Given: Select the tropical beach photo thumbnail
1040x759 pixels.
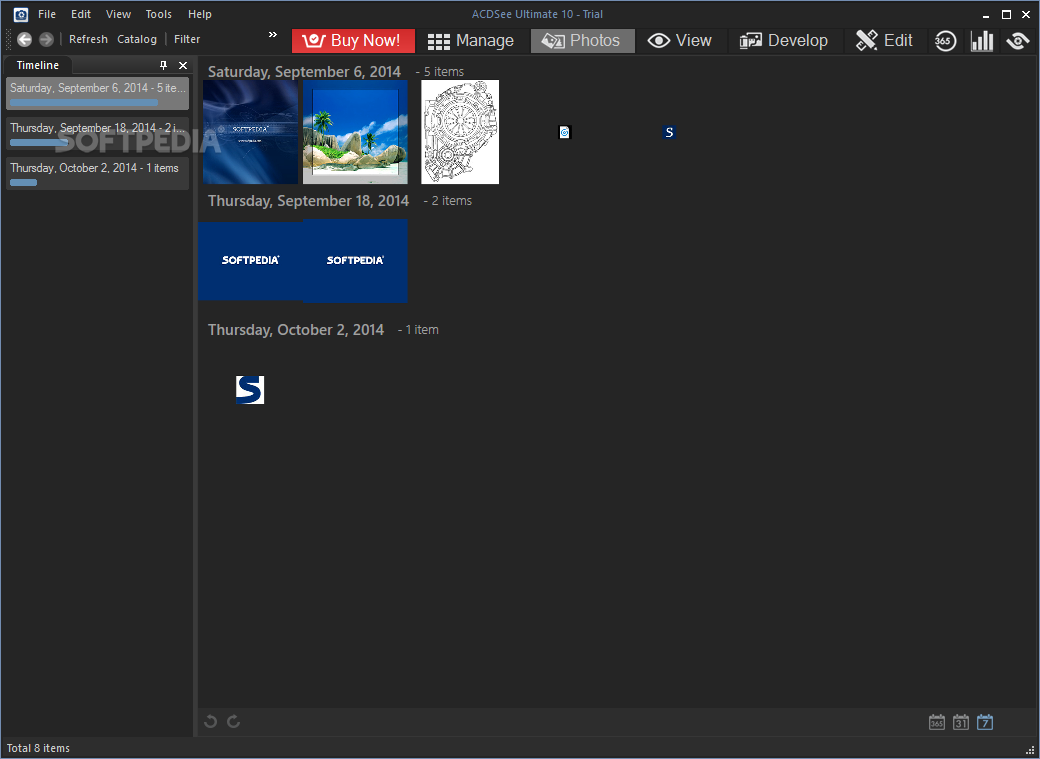Looking at the screenshot, I should [x=356, y=132].
